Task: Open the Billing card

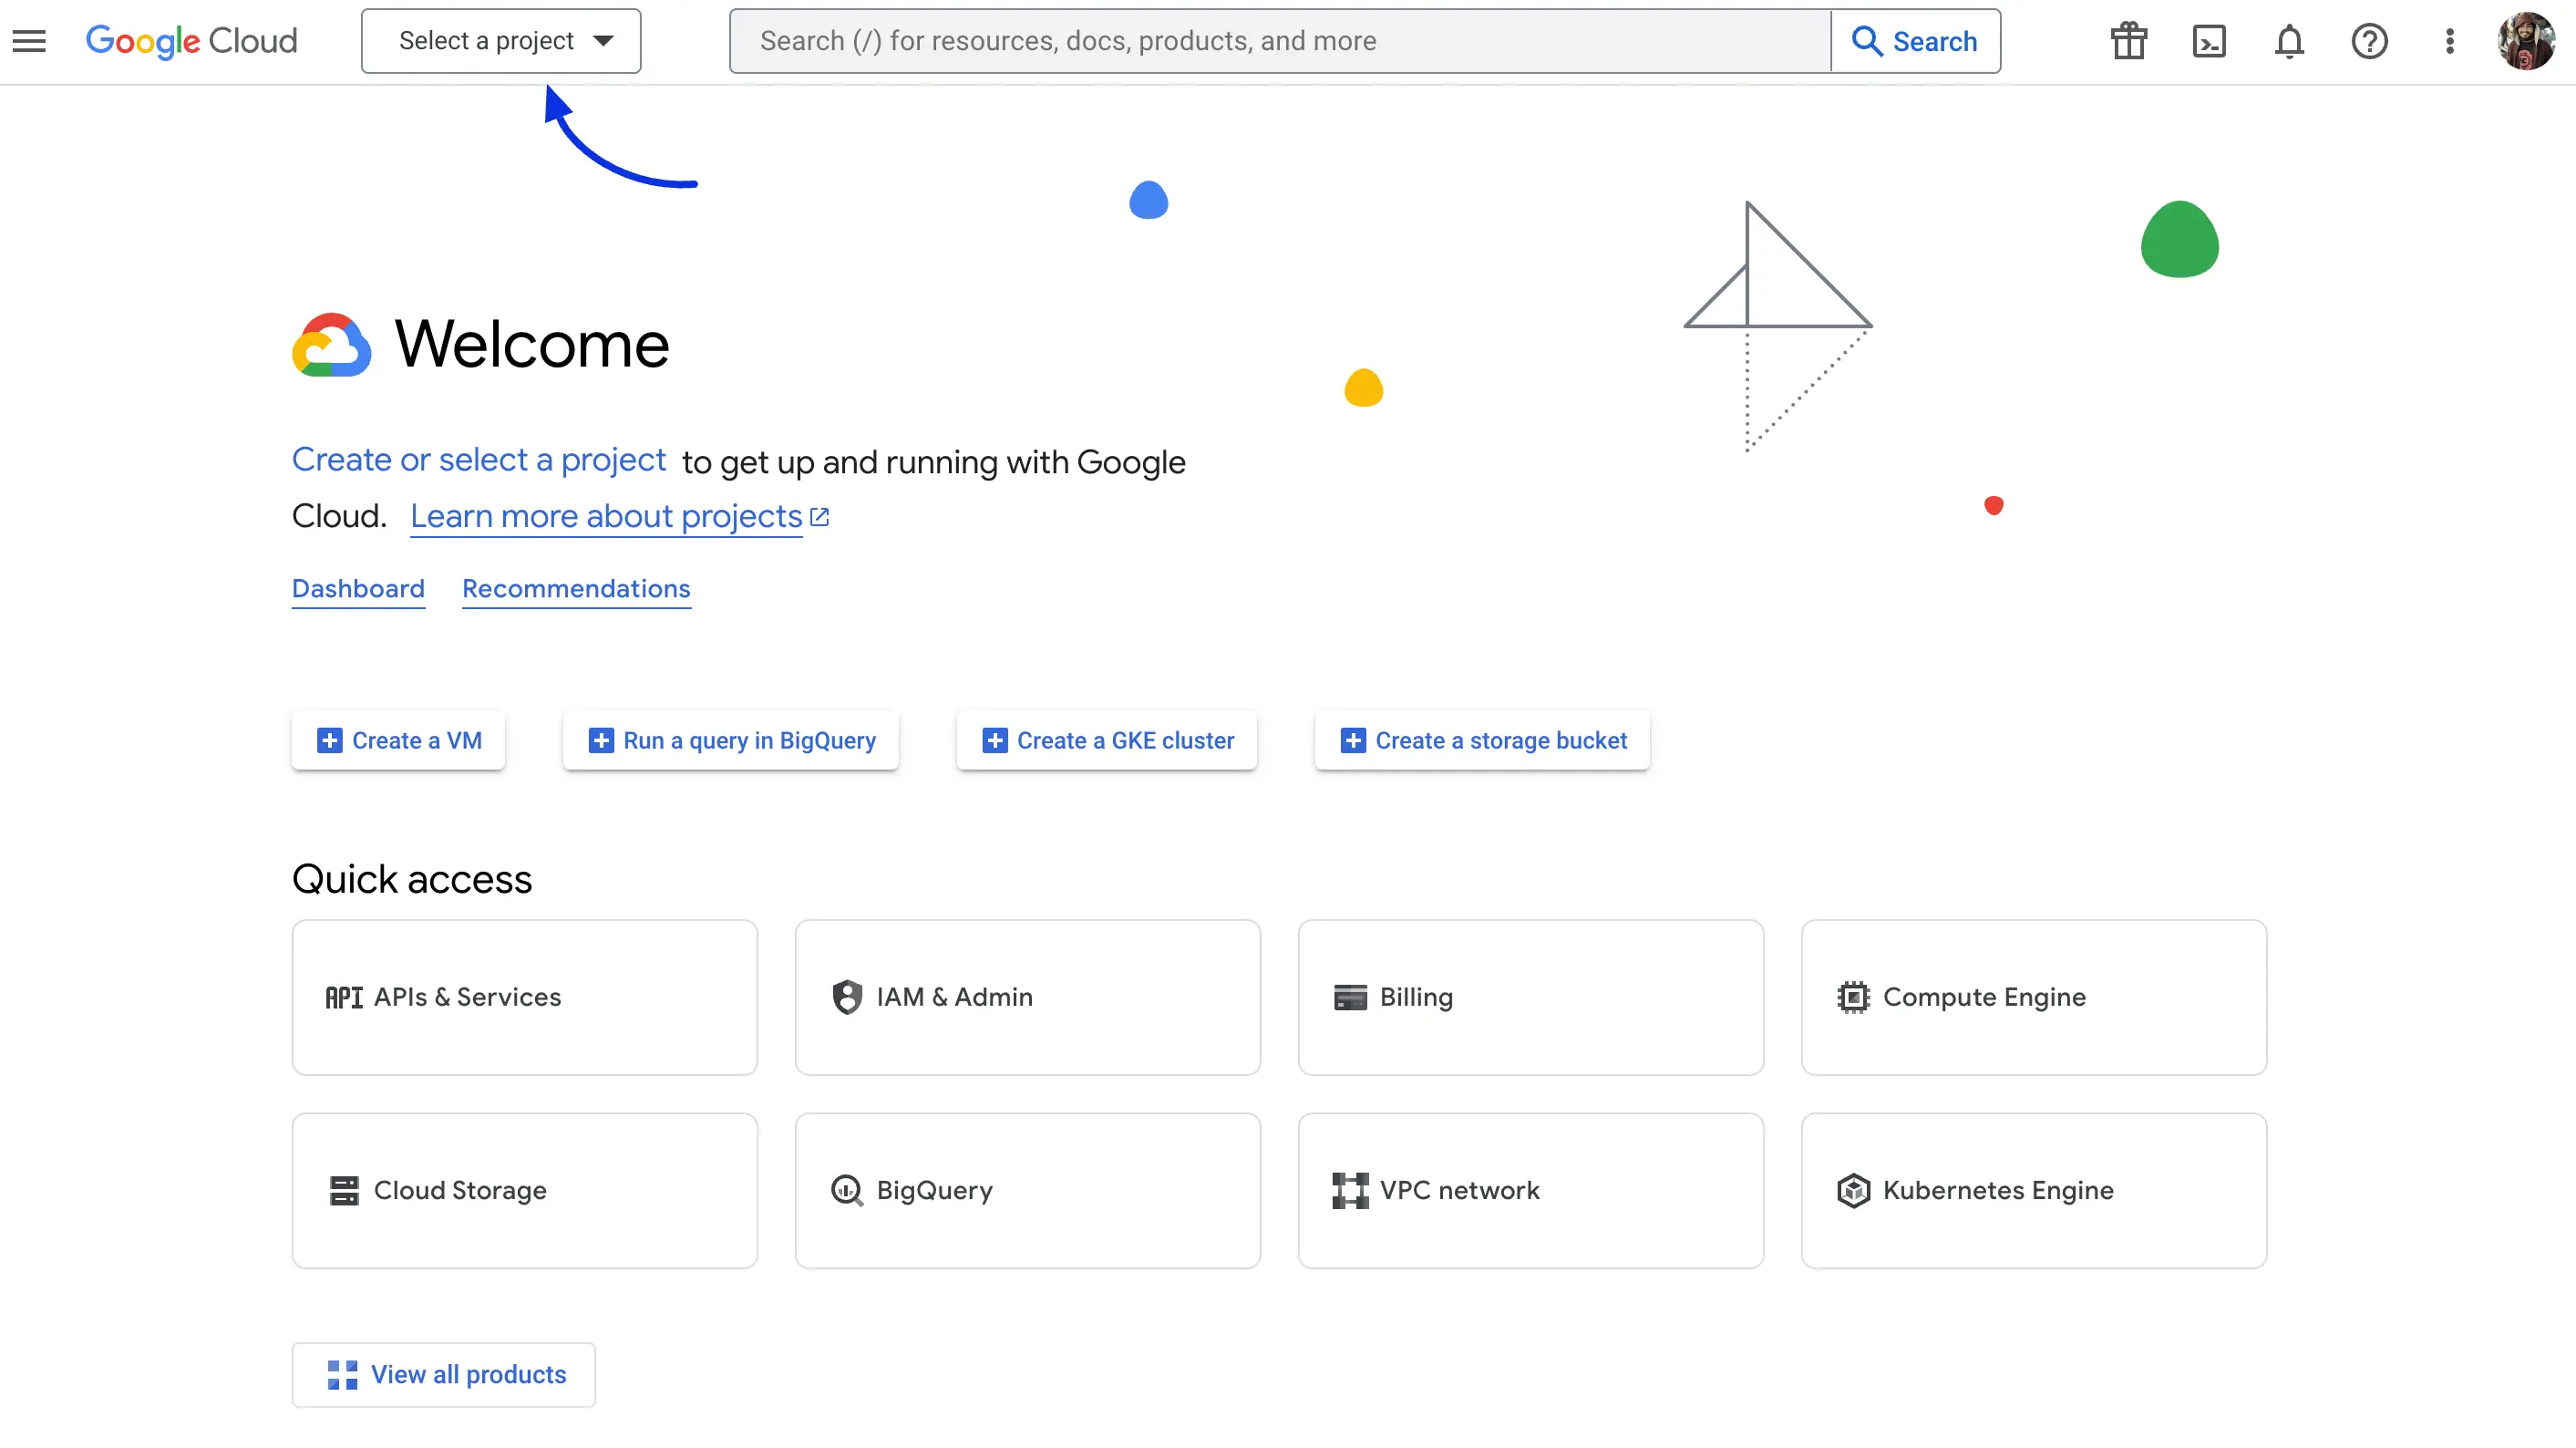Action: pos(1531,998)
